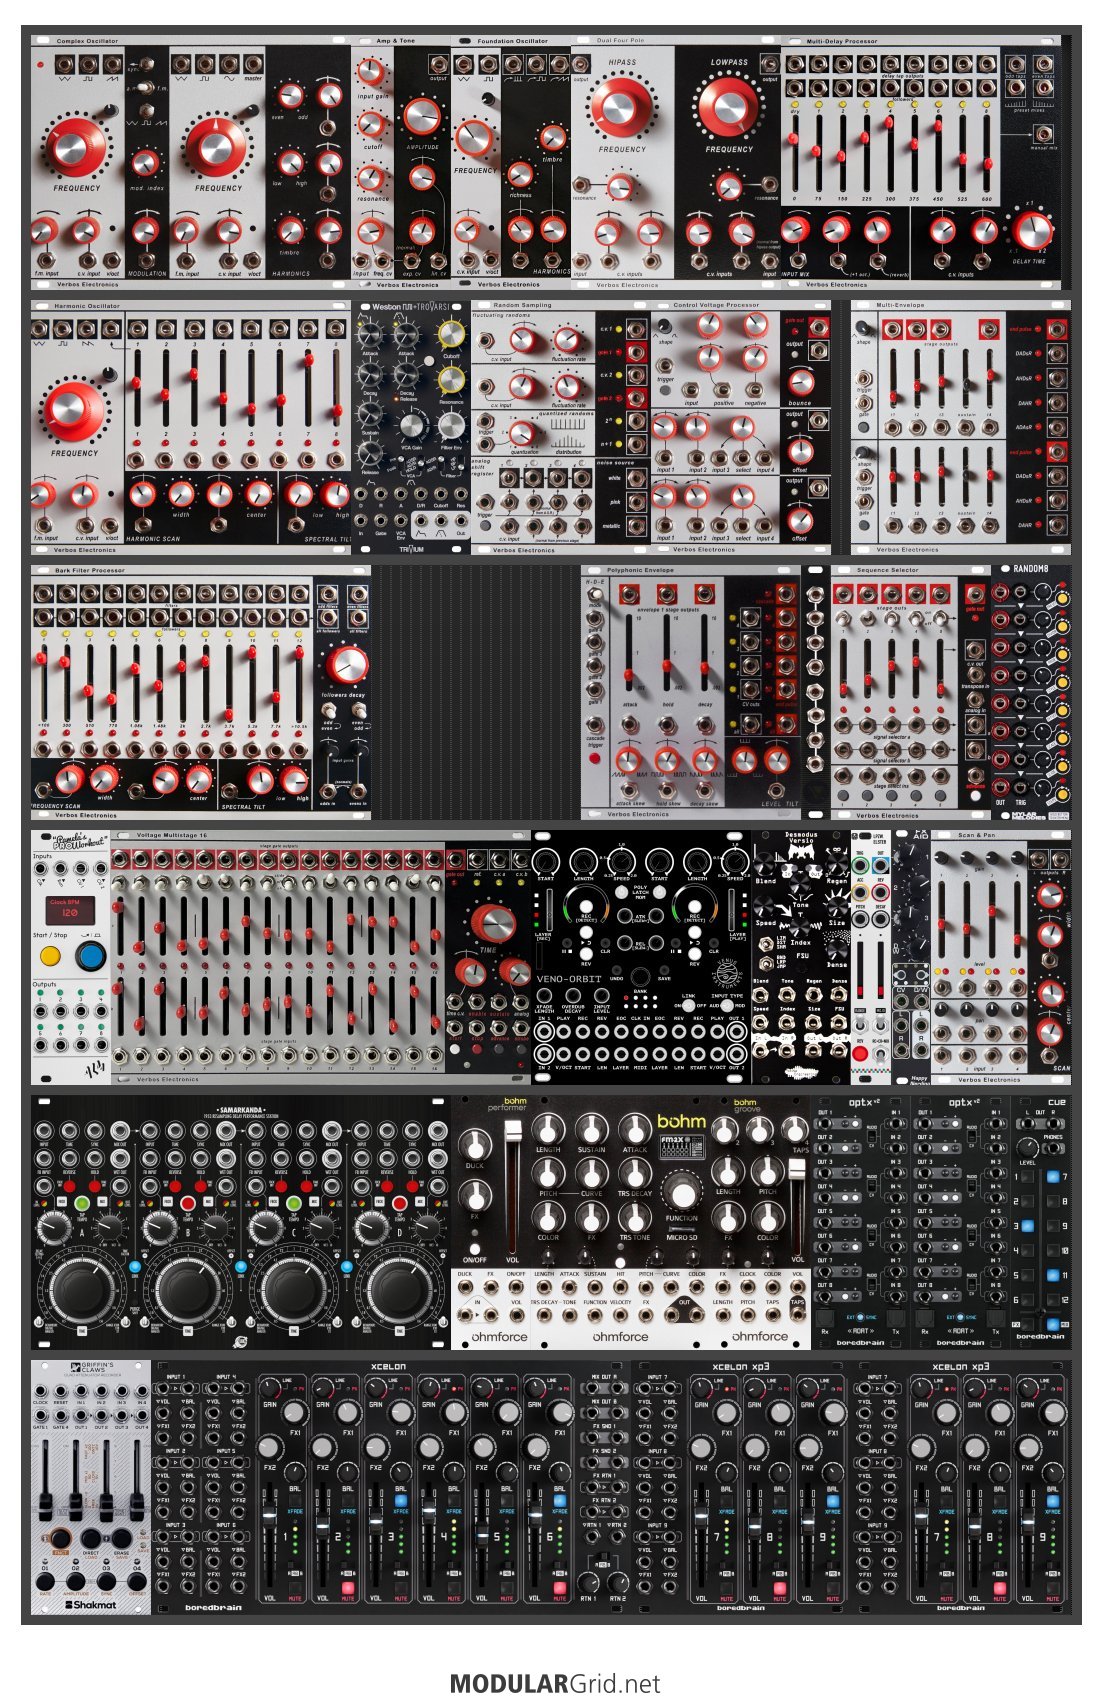
Task: Click Pamela's PRO Workout blue encoder knob
Action: click(x=91, y=956)
